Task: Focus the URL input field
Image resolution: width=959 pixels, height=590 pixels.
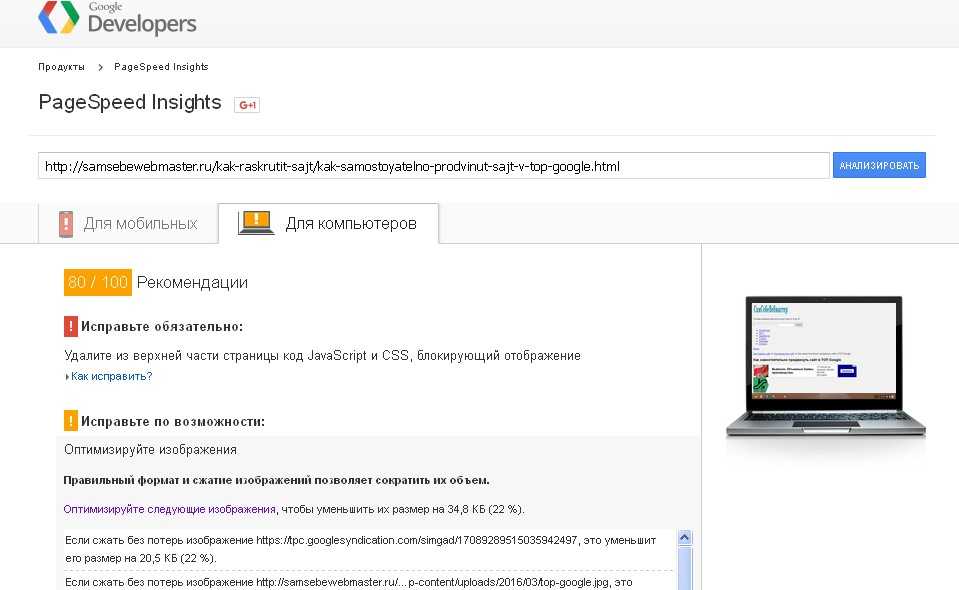Action: pos(433,166)
